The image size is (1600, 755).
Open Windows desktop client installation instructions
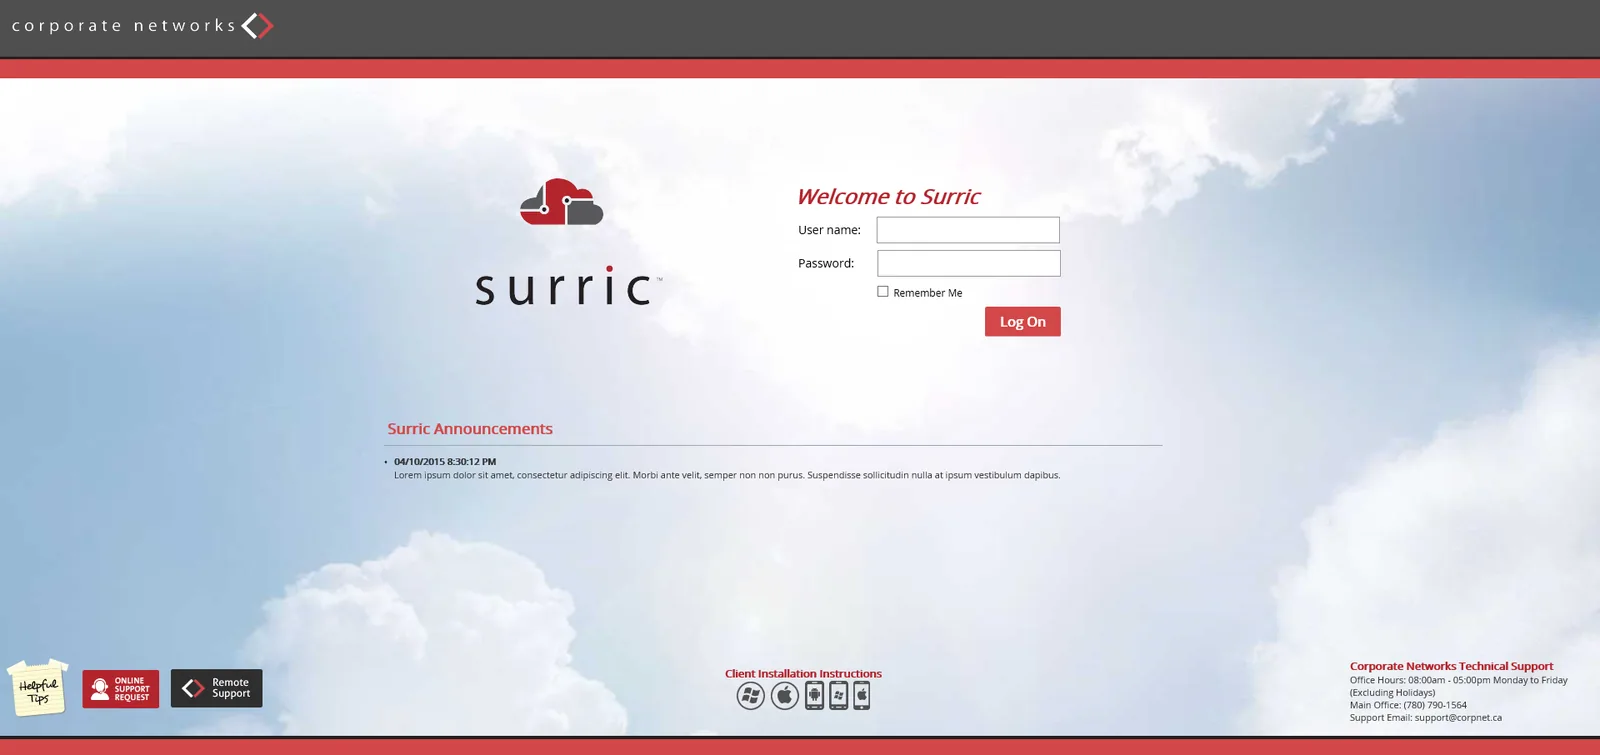pyautogui.click(x=751, y=696)
